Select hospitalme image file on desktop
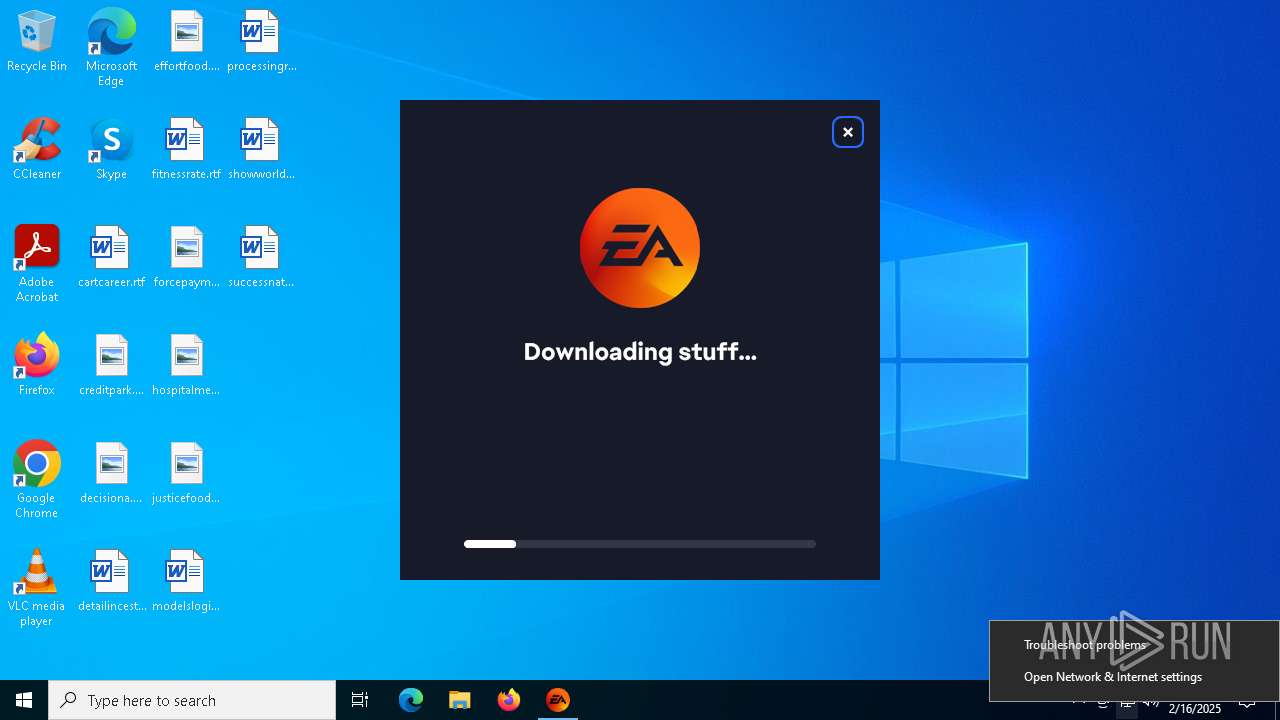This screenshot has width=1280, height=720. (186, 366)
